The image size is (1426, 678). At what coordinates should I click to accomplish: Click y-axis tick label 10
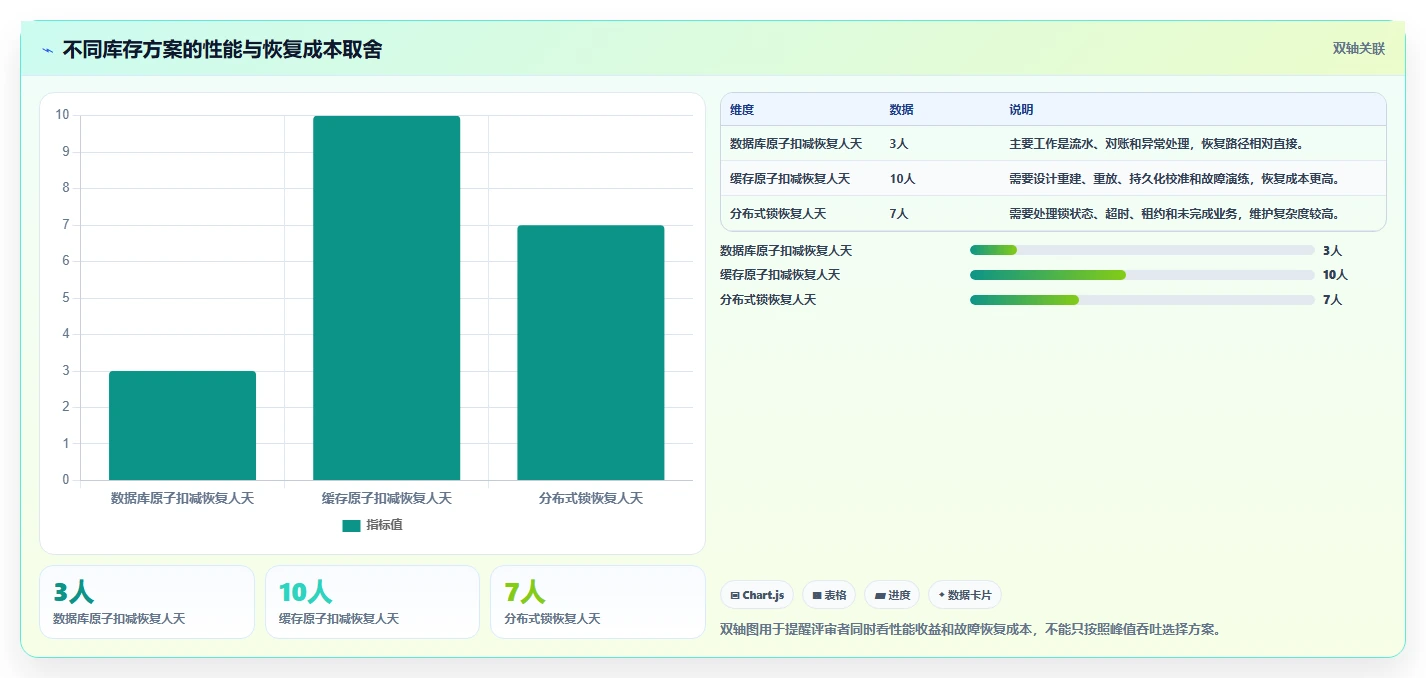tap(62, 115)
